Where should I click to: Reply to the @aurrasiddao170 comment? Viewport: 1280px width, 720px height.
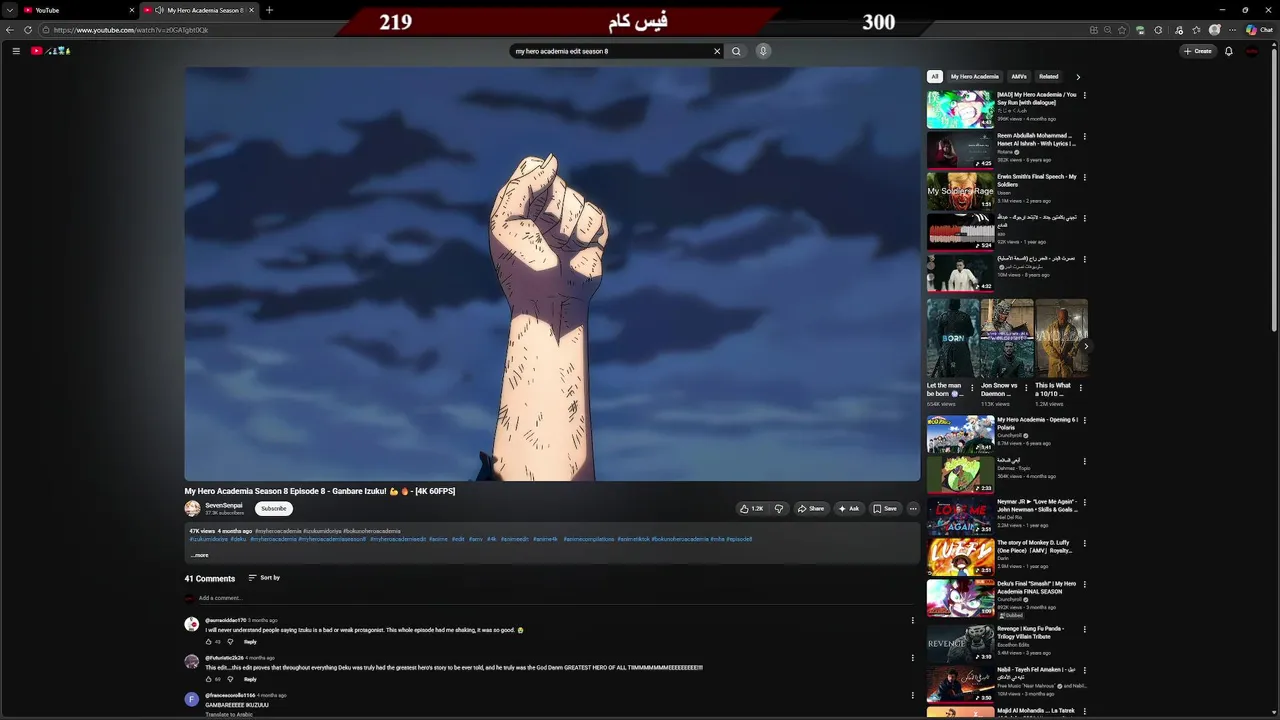tap(250, 642)
